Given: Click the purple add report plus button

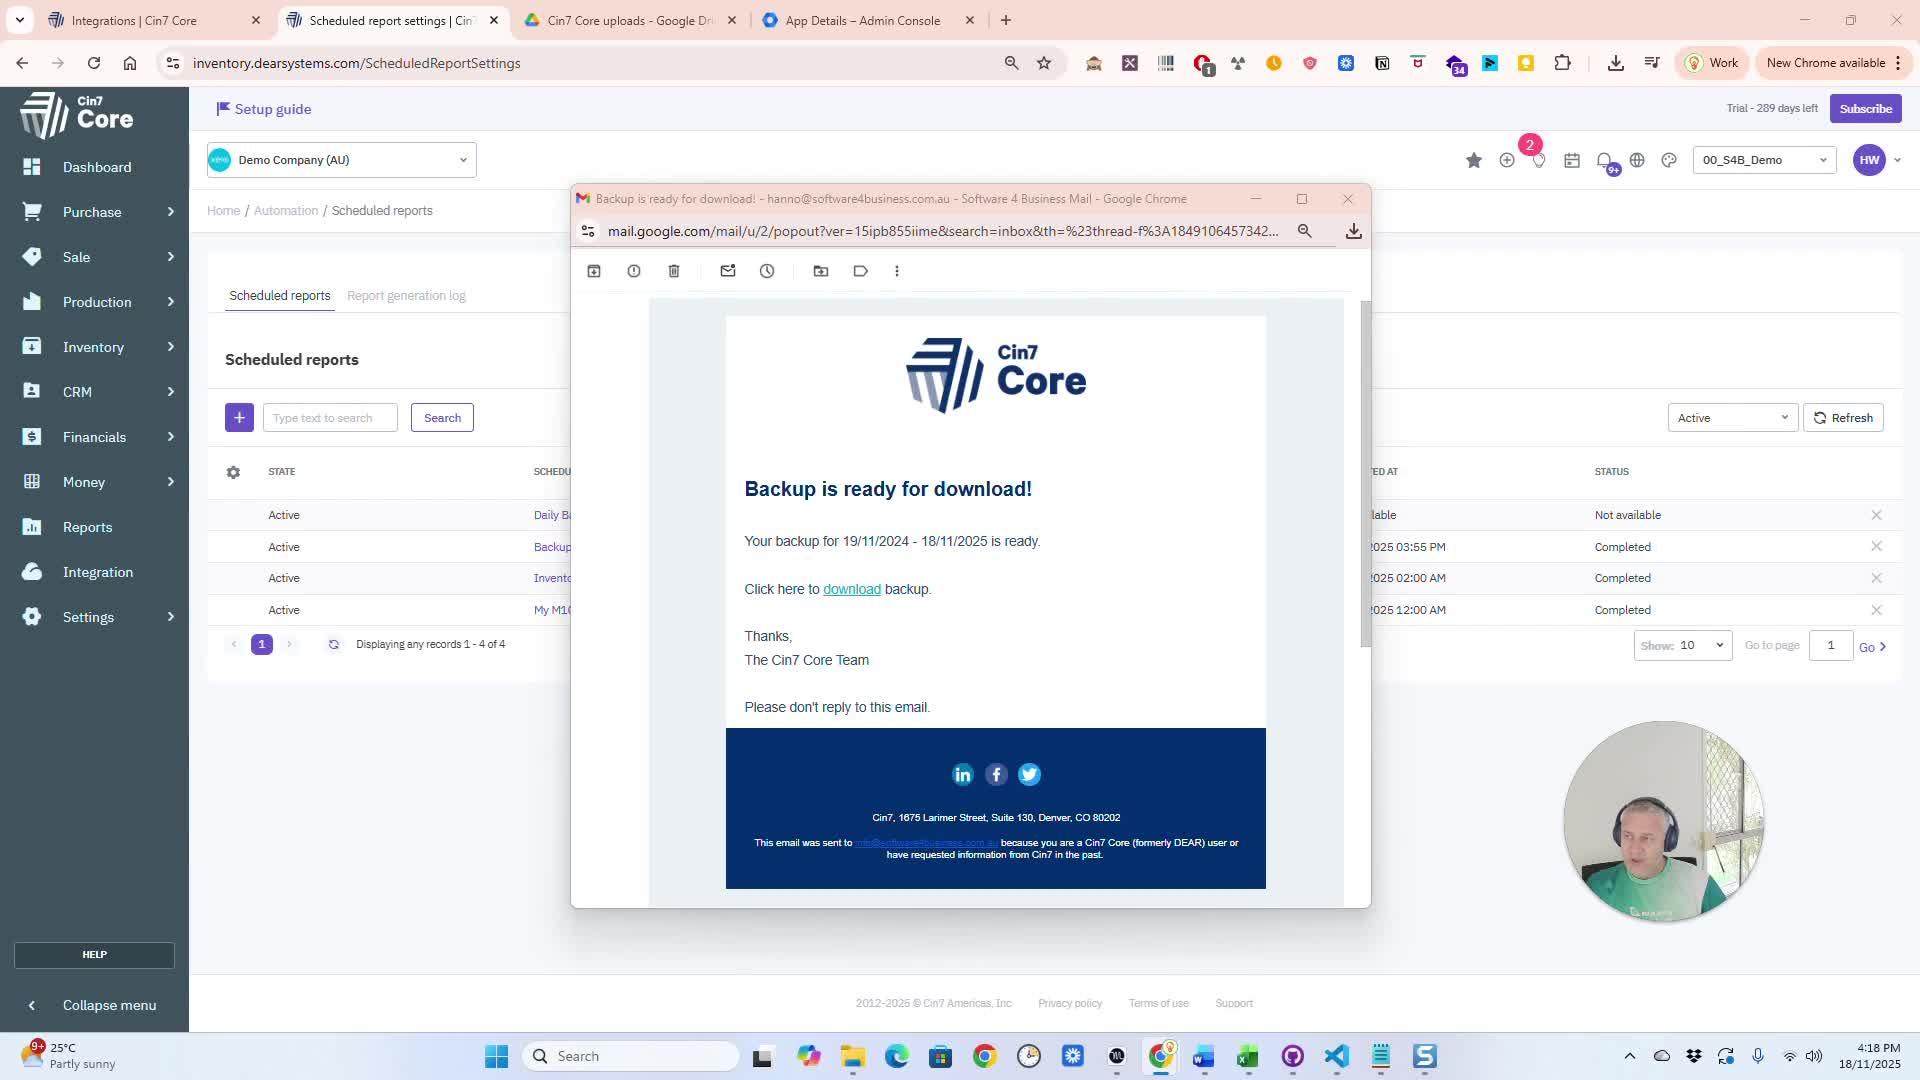Looking at the screenshot, I should point(239,418).
